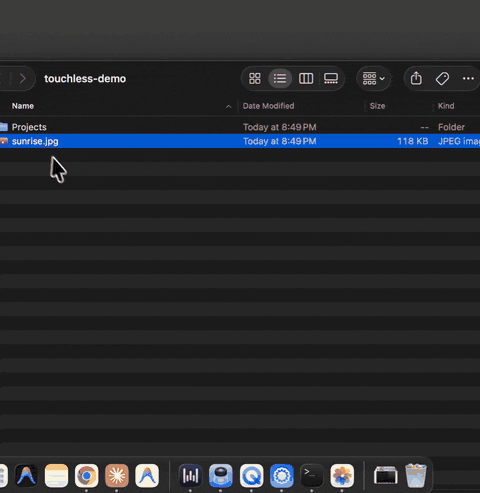The width and height of the screenshot is (480, 493).
Task: Open the more actions ellipsis menu
Action: [x=468, y=79]
